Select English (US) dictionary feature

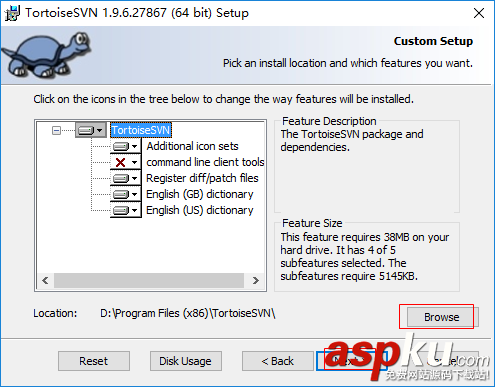point(200,210)
